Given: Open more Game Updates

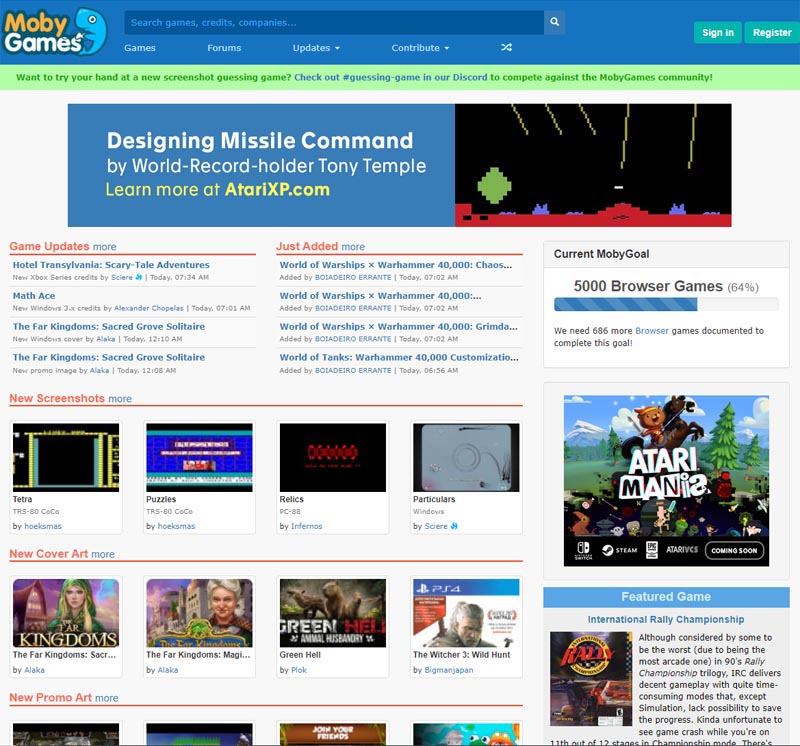Looking at the screenshot, I should tap(105, 247).
